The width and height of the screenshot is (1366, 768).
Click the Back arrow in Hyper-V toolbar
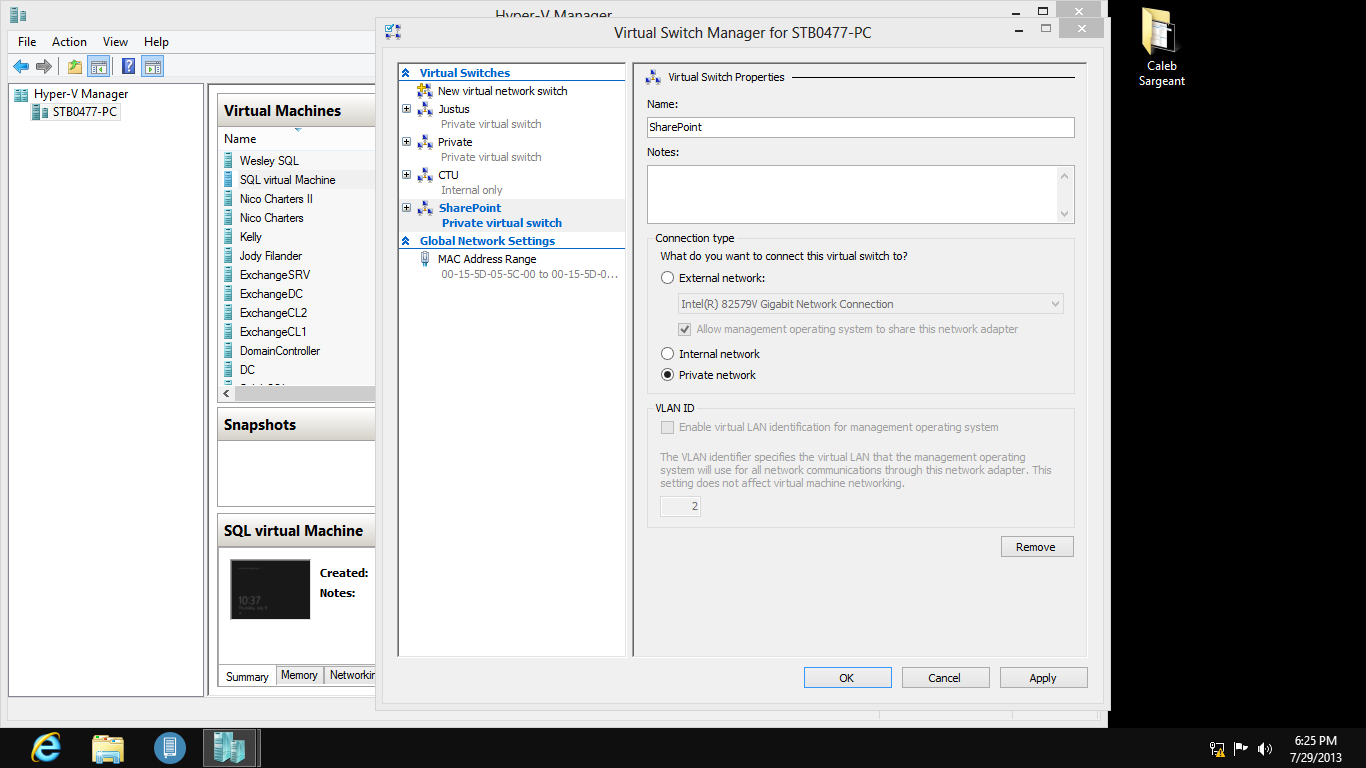coord(21,67)
